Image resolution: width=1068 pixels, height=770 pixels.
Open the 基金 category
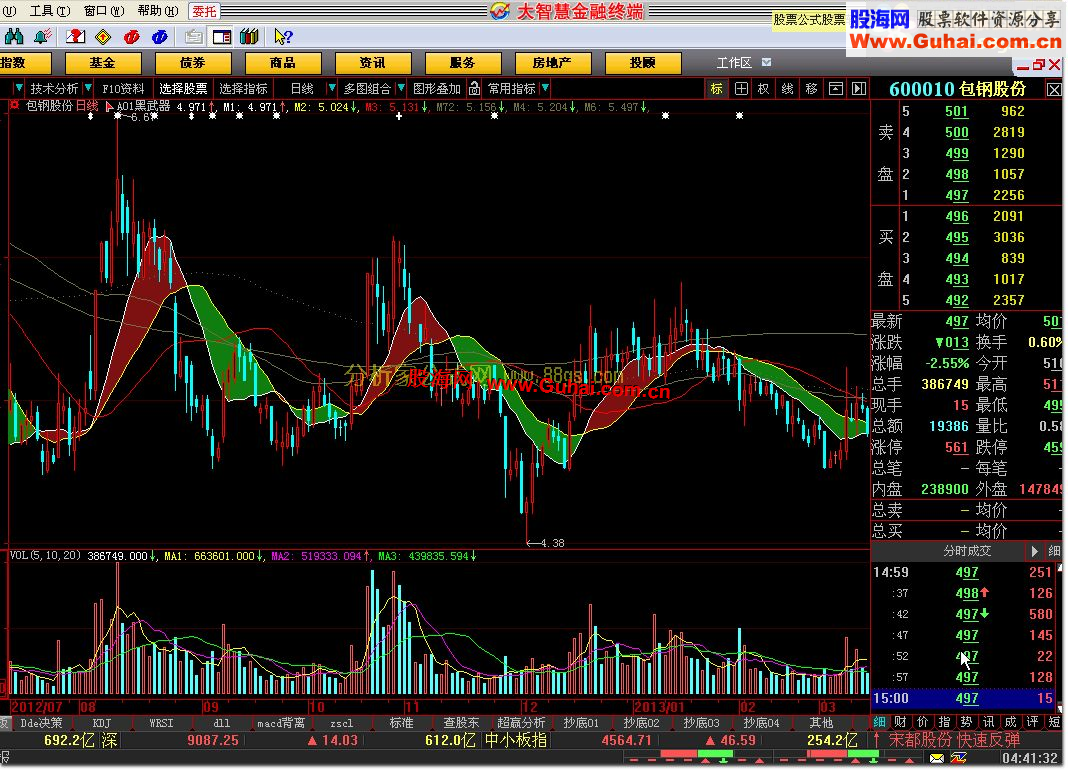coord(103,63)
